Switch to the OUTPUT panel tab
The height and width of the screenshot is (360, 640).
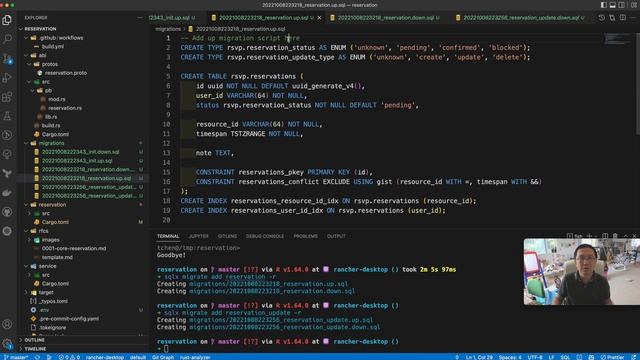click(x=336, y=236)
